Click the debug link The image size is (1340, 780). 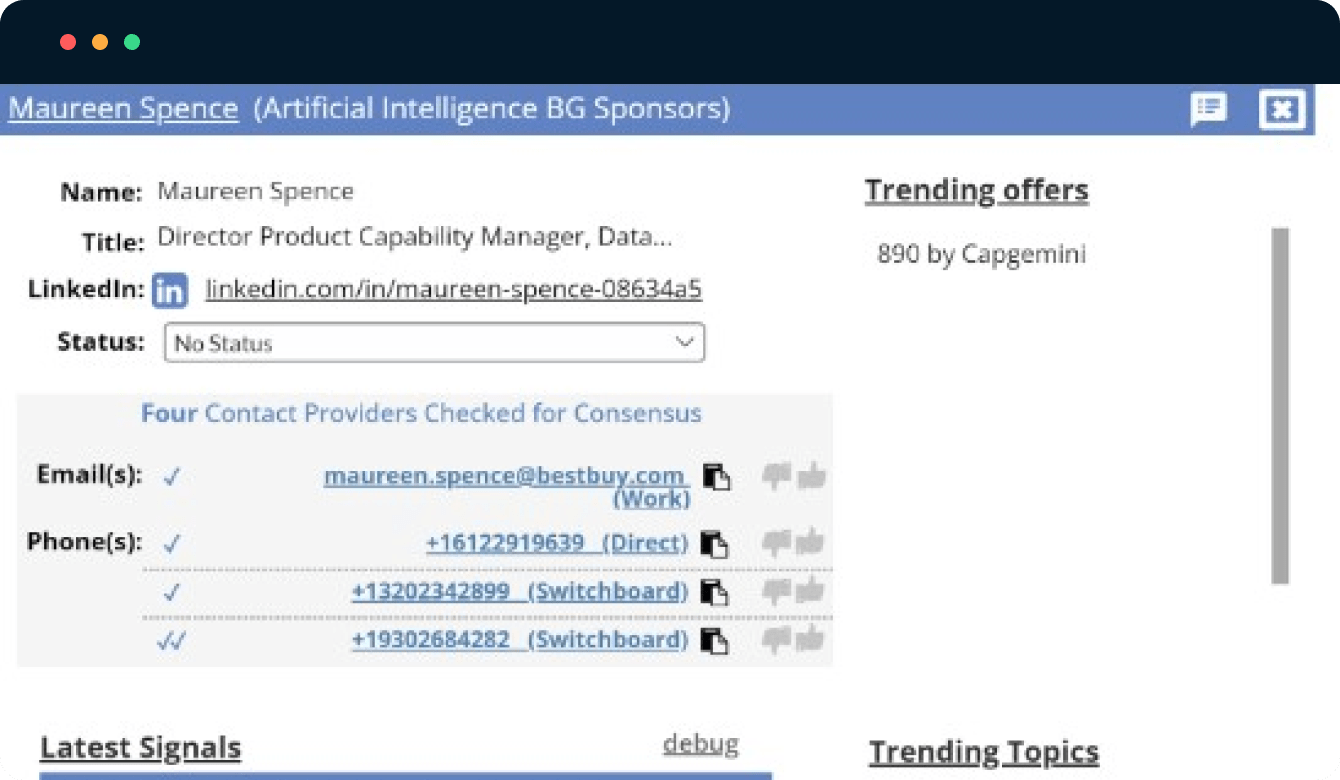tap(700, 744)
